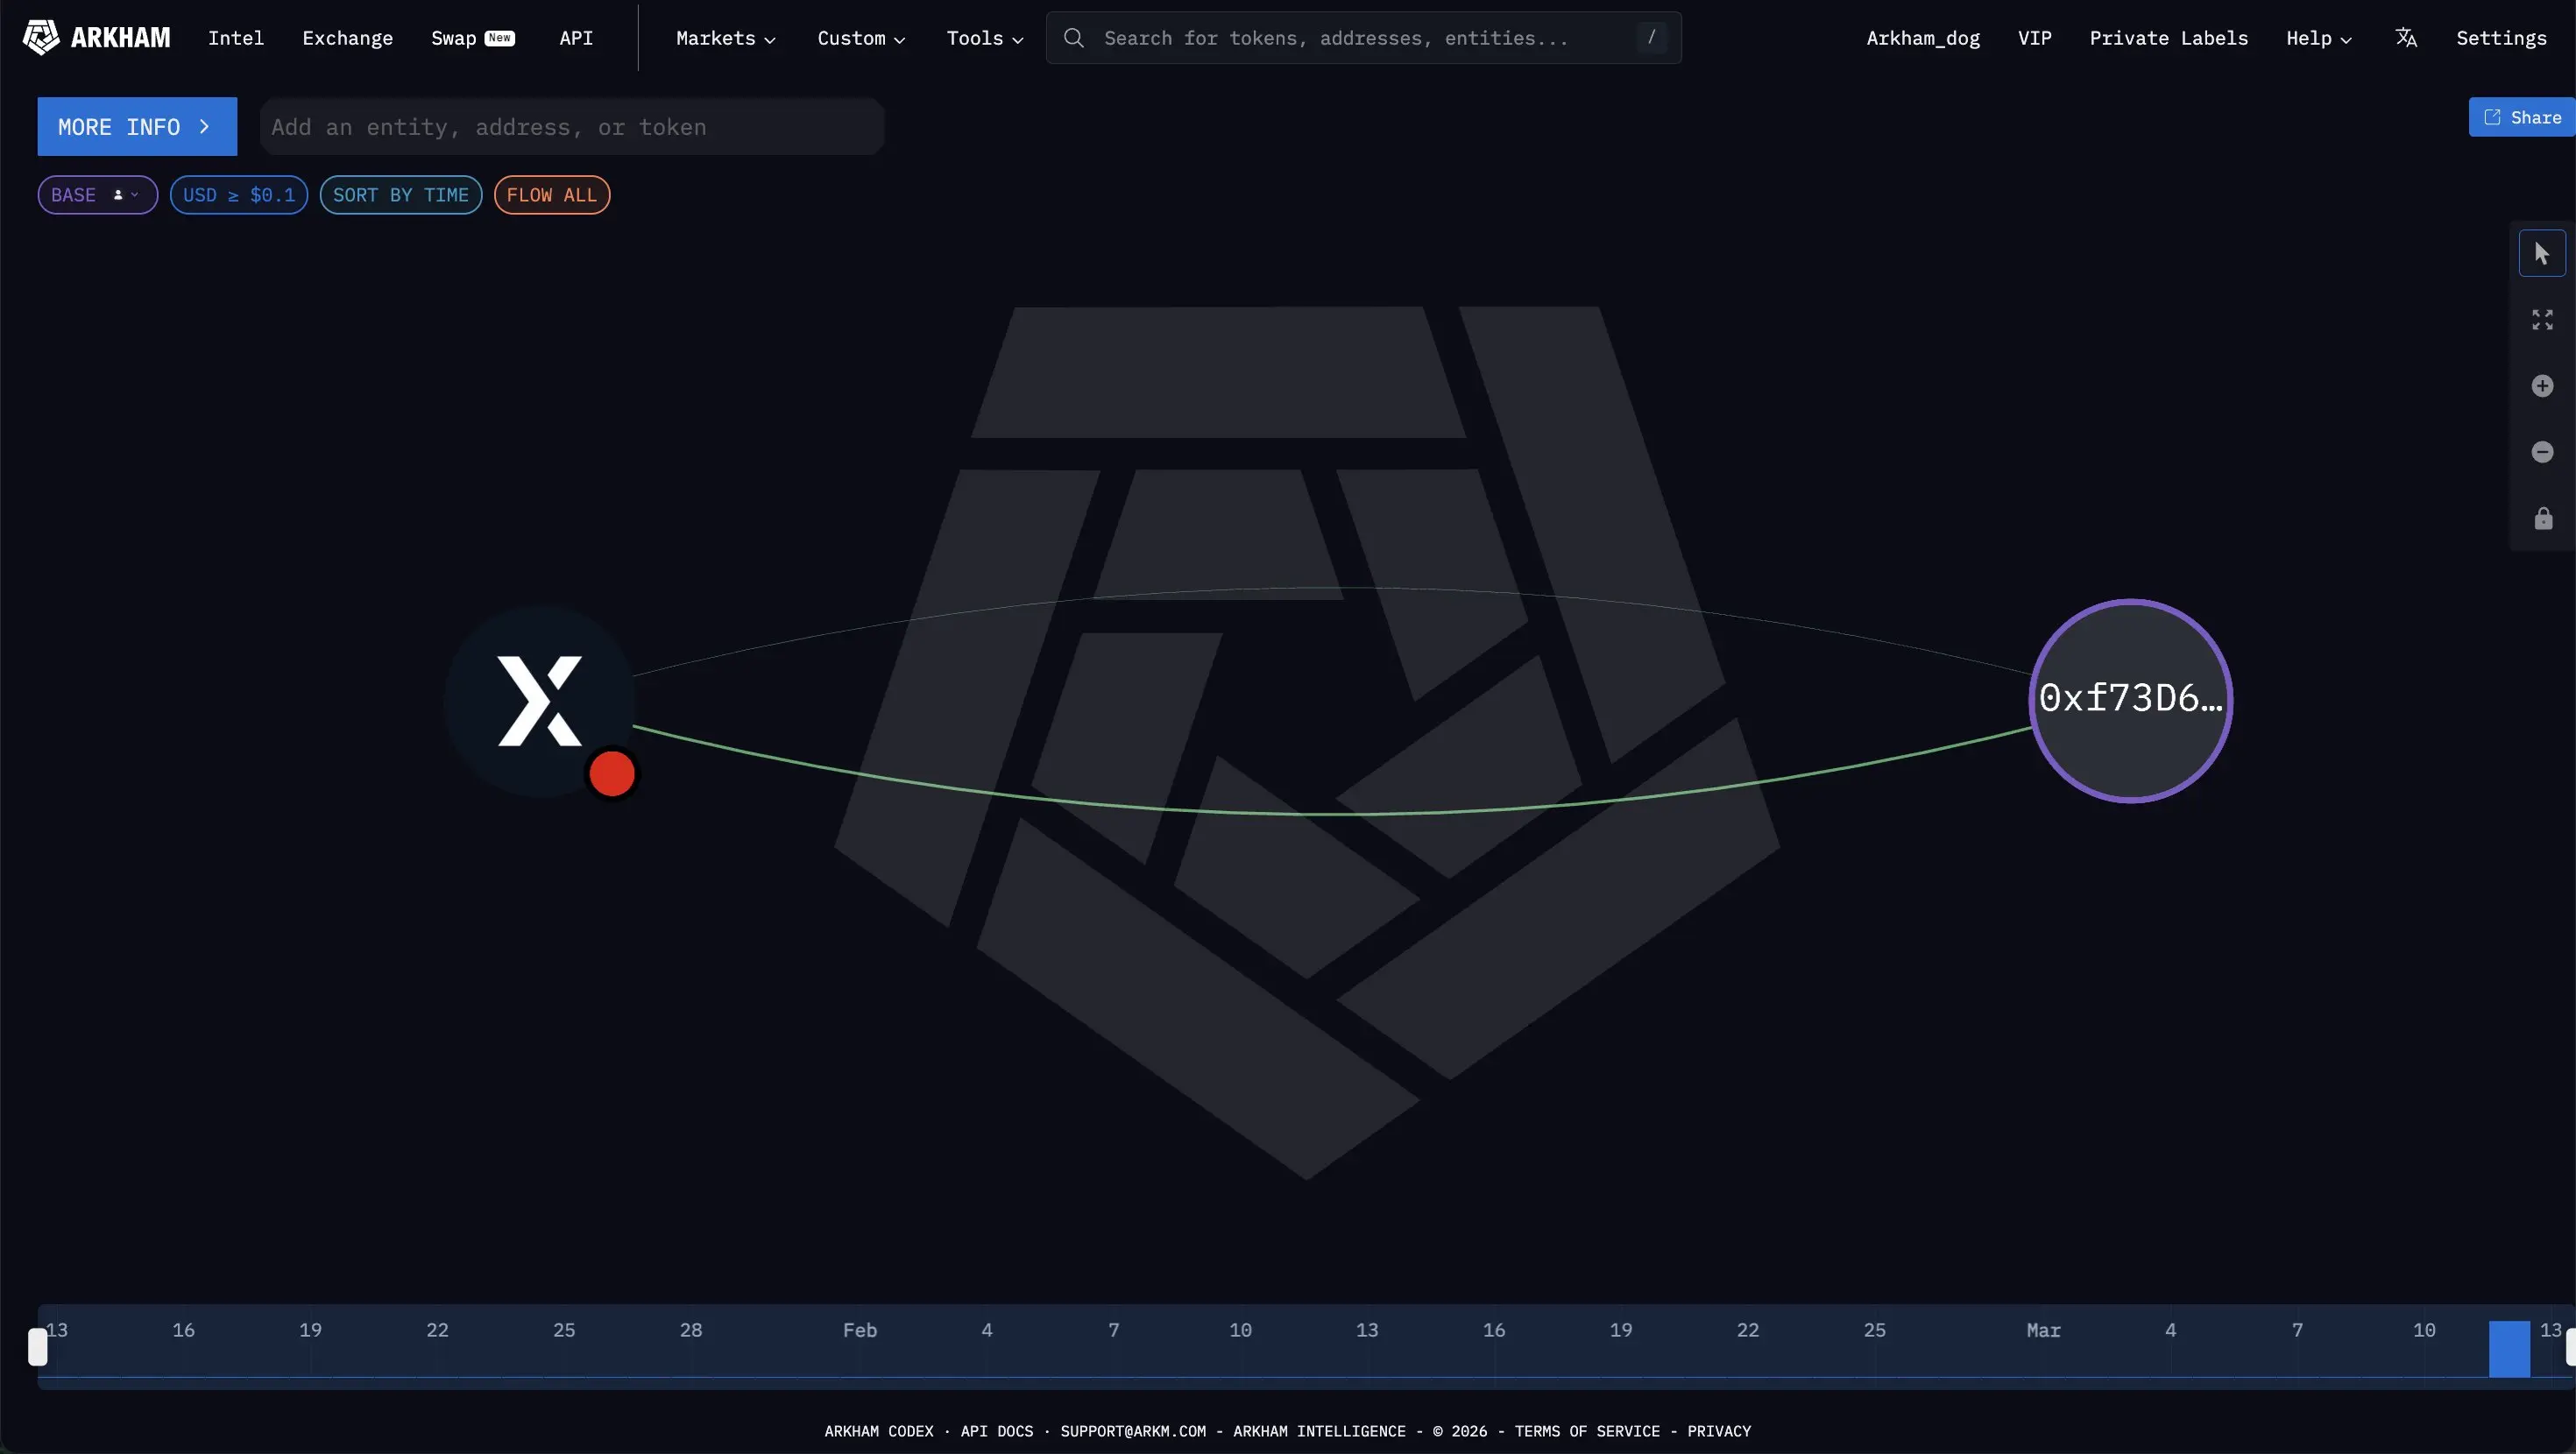Viewport: 2576px width, 1454px height.
Task: Expand the Tools dropdown menu
Action: [x=984, y=38]
